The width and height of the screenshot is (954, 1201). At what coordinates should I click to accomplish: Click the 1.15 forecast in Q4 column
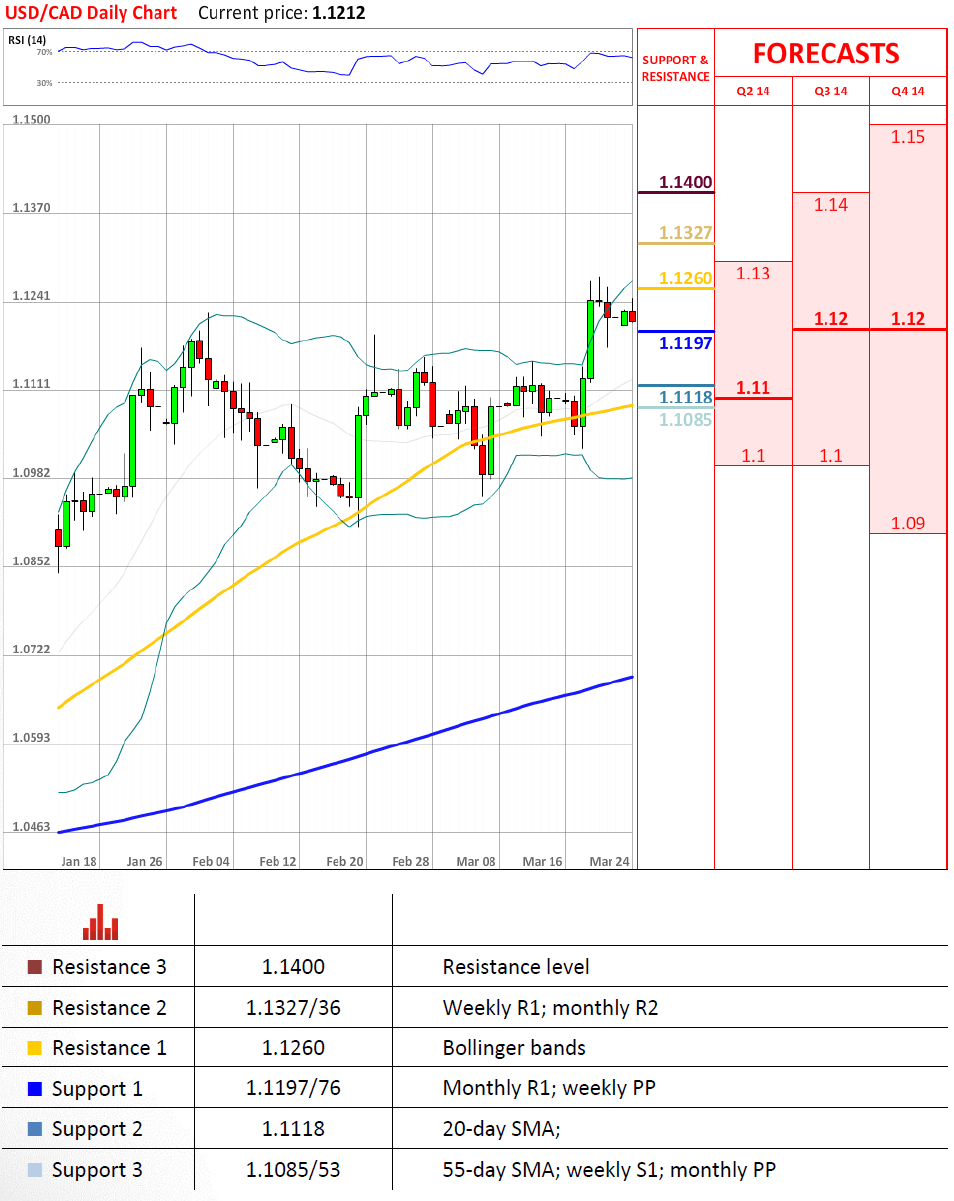point(908,137)
